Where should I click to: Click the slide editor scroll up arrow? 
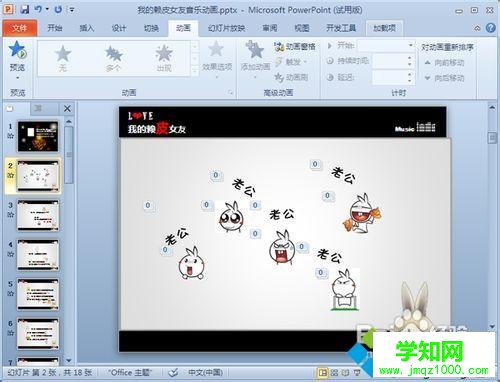(x=492, y=107)
